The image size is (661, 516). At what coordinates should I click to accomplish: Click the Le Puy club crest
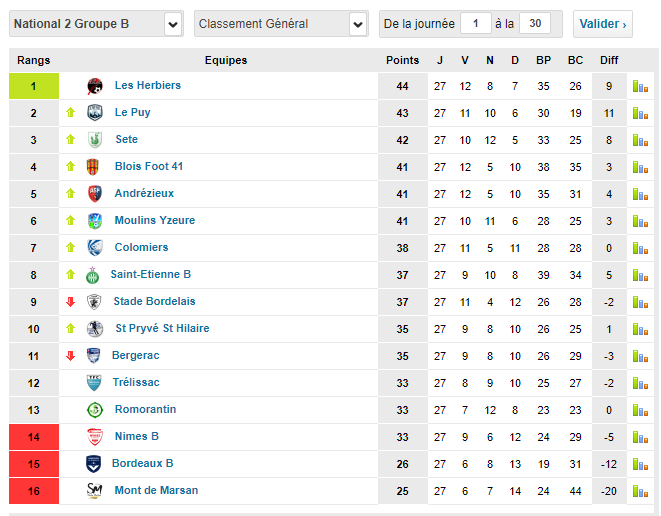[95, 113]
